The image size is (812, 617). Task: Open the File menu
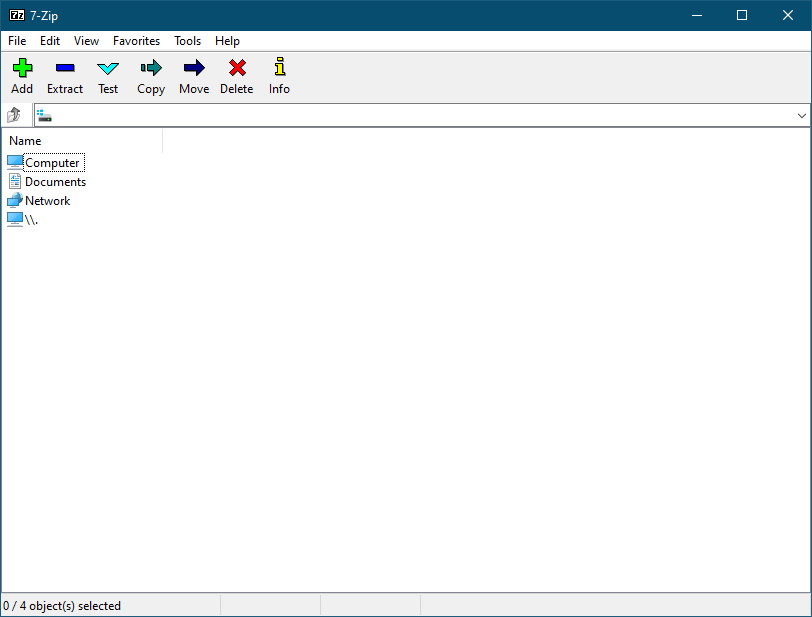click(x=16, y=41)
